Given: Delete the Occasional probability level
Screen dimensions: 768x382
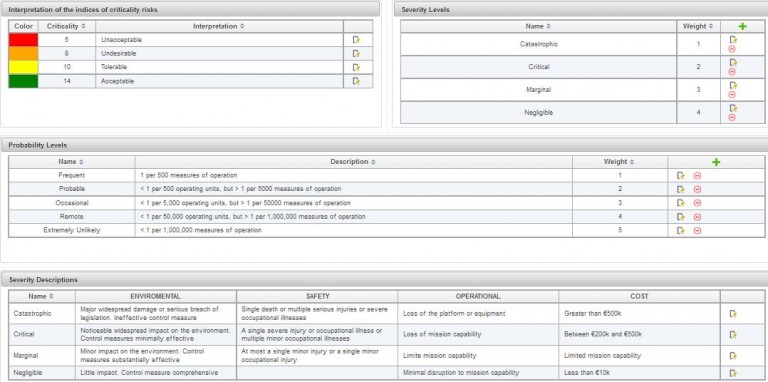Looking at the screenshot, I should 697,203.
